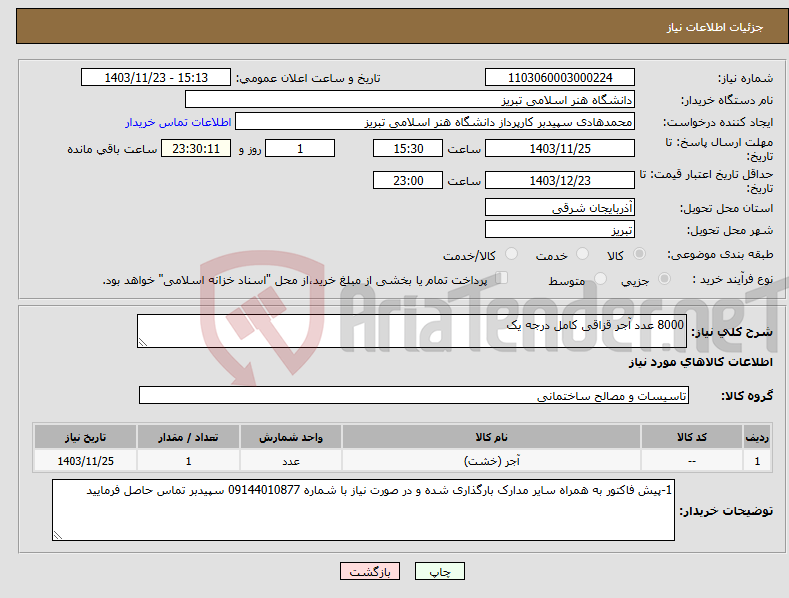Click the چاپ print button
Screen dimensions: 789x598
[439, 571]
